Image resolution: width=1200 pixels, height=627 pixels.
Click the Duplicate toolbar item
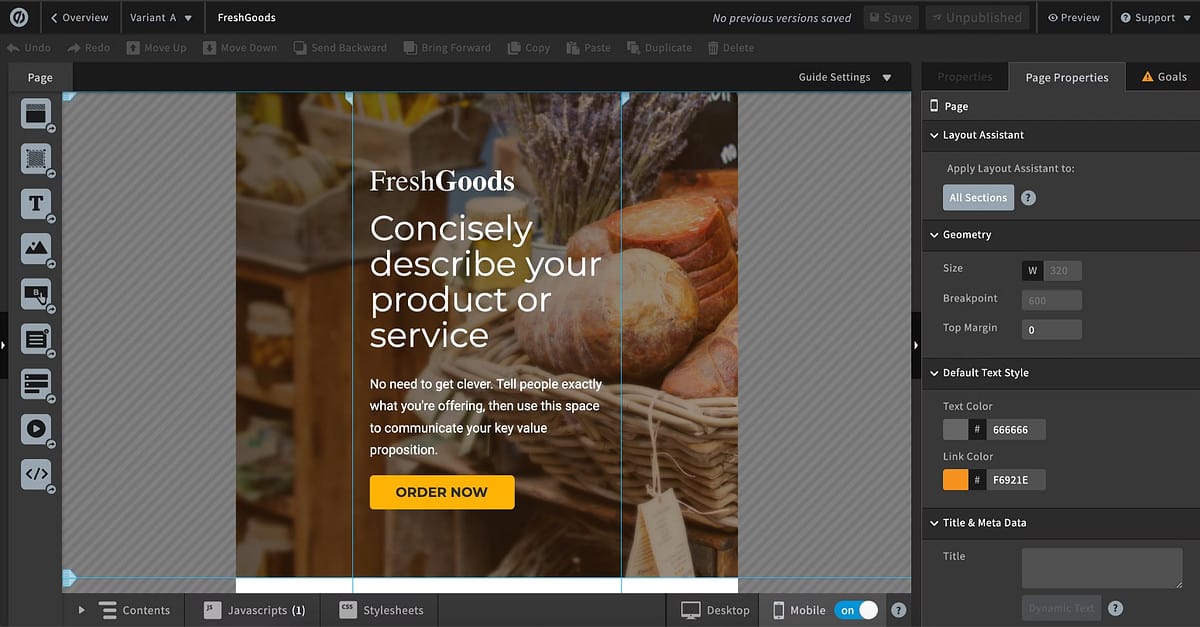click(x=660, y=47)
